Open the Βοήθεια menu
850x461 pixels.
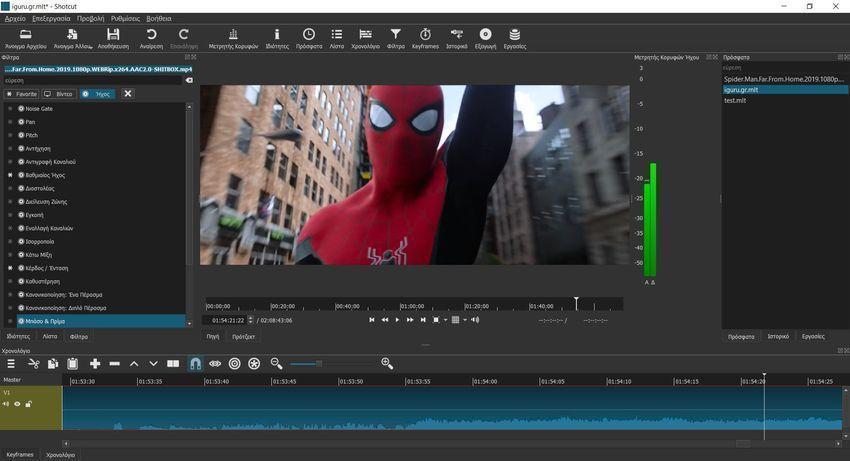coord(158,18)
